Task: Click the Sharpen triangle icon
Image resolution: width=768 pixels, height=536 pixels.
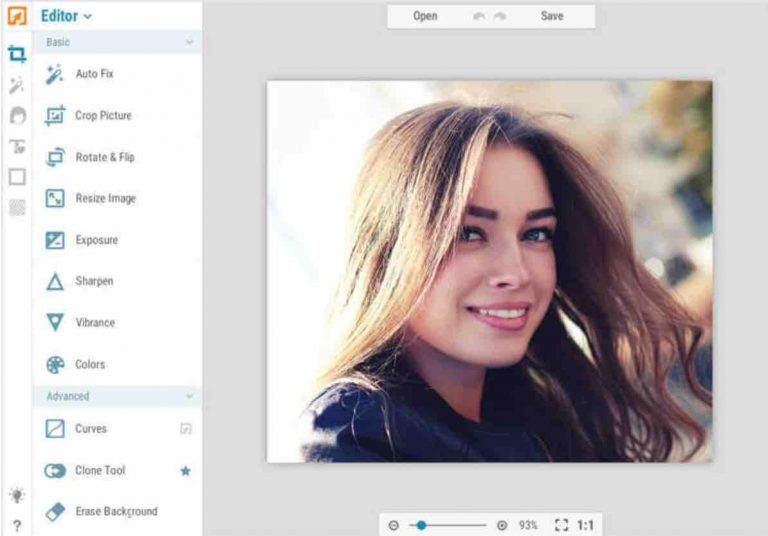Action: pos(55,282)
